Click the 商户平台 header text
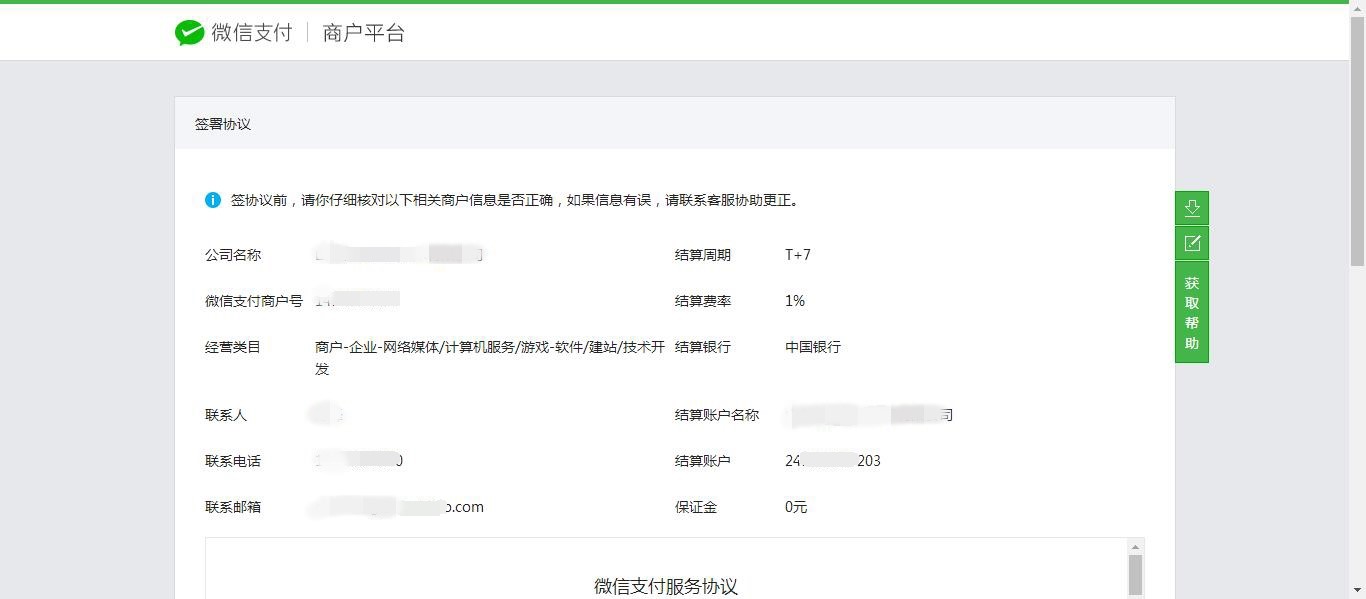 (364, 33)
